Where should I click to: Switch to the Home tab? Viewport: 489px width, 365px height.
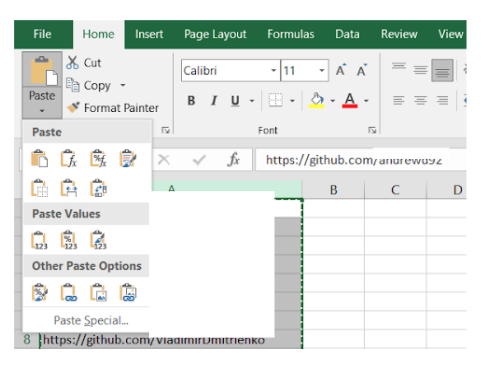[98, 34]
